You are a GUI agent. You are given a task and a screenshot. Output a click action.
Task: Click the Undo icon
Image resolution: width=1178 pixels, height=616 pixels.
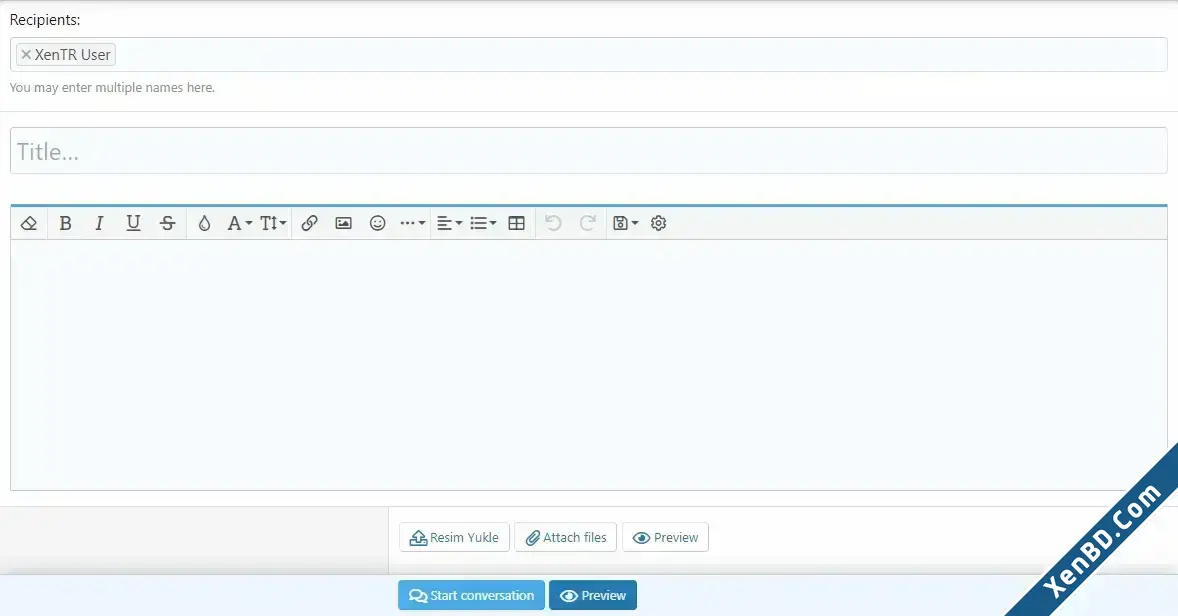[x=553, y=223]
